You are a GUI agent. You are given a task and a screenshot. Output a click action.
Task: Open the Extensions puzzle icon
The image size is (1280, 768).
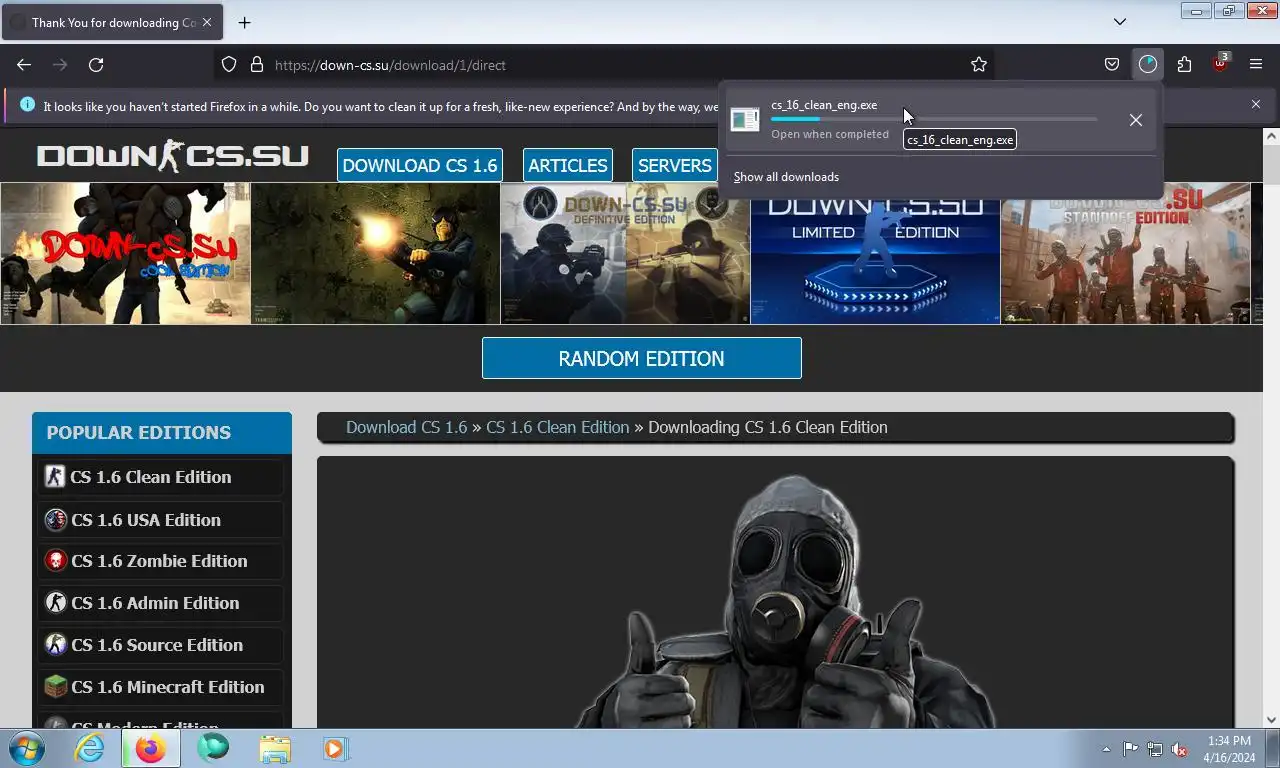1184,65
